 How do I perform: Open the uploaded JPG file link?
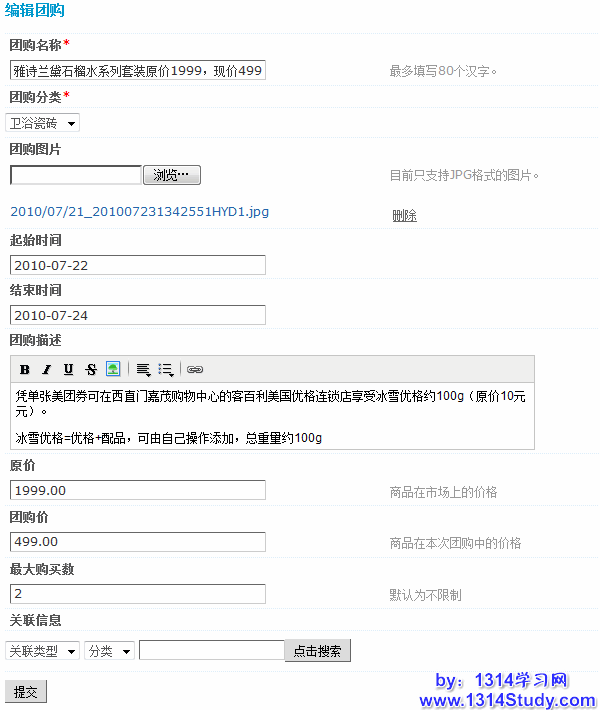[139, 212]
